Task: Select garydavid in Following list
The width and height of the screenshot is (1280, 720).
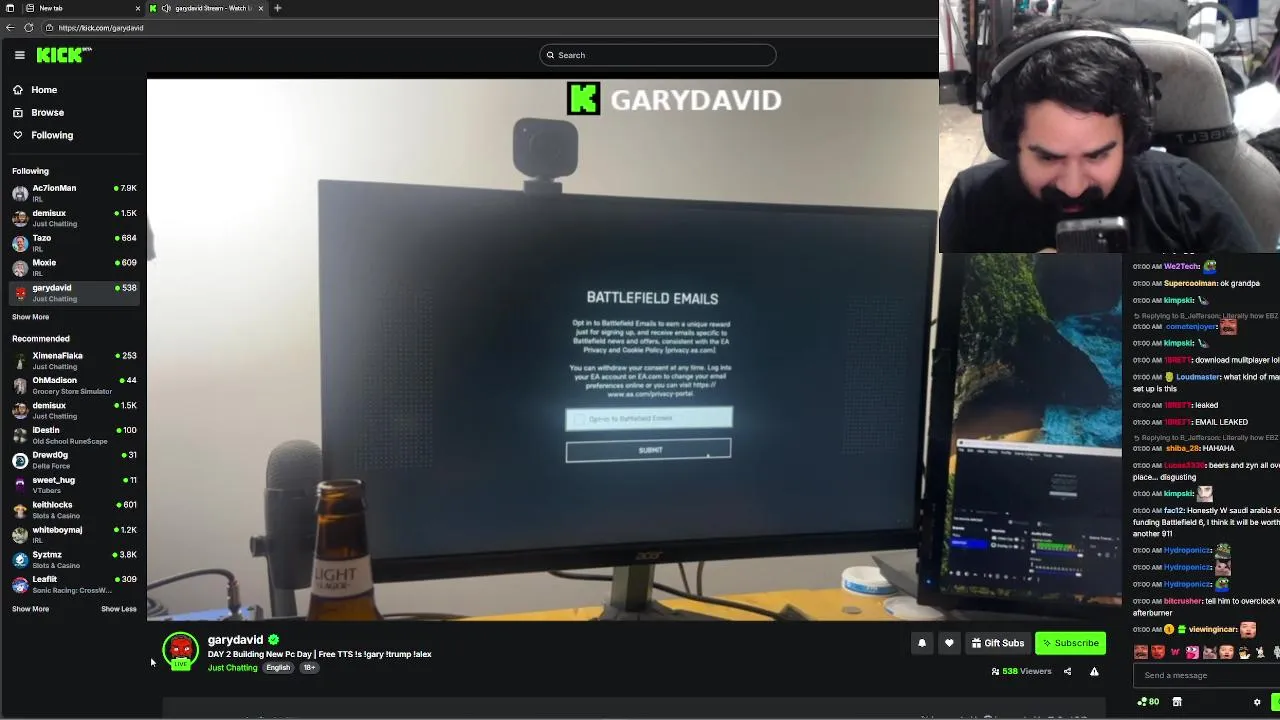Action: 74,292
